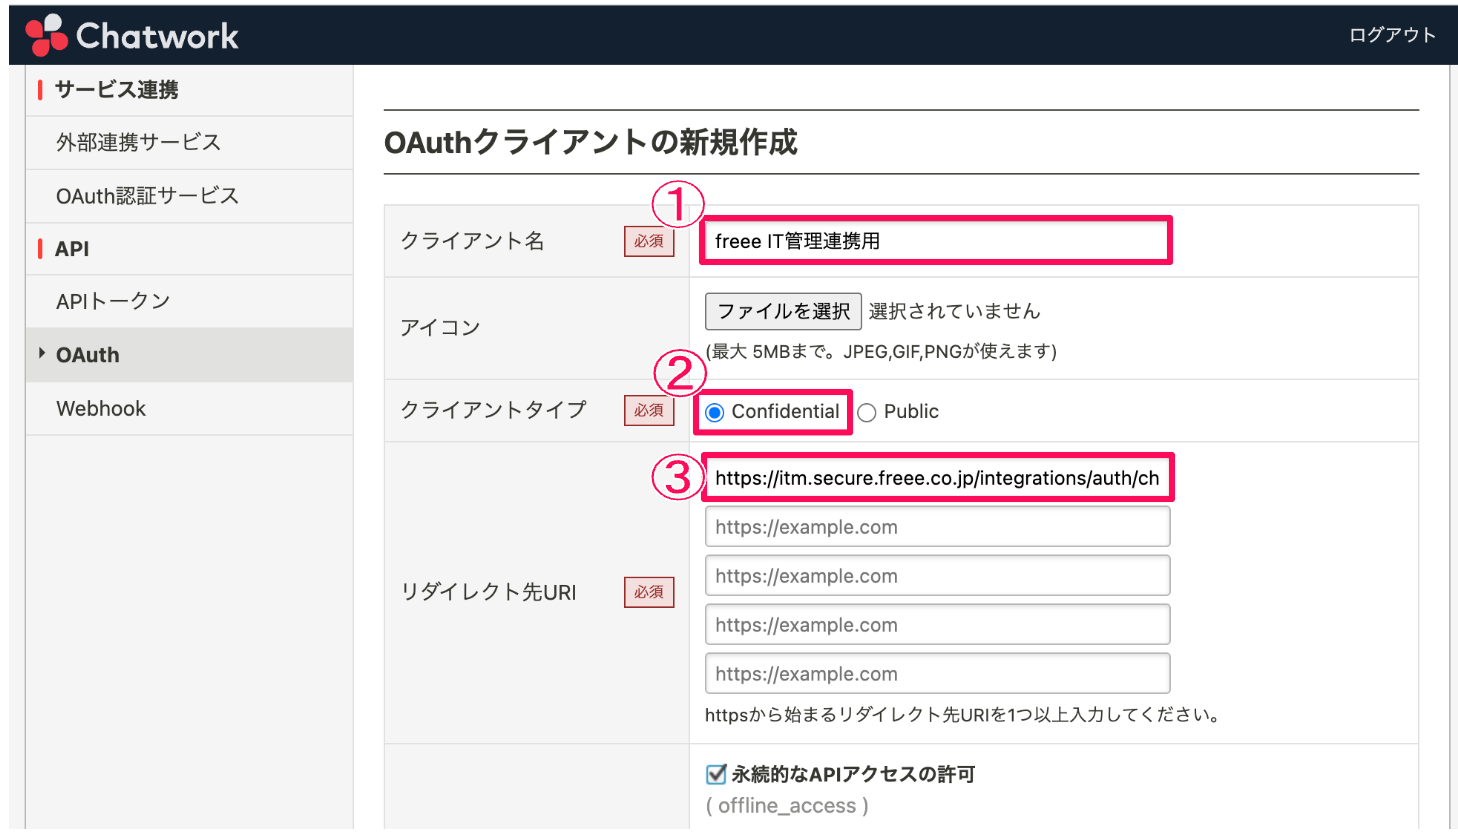The image size is (1458, 834).
Task: Click the httpsから始まるリダイレクト先URI hint text
Action: coord(962,715)
